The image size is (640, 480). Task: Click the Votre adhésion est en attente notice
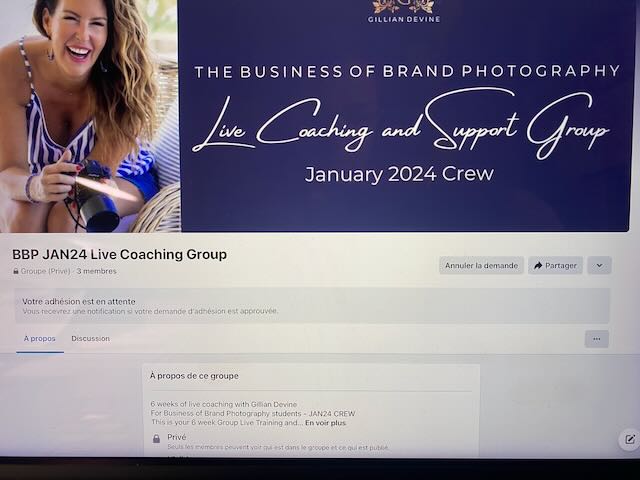(x=313, y=306)
